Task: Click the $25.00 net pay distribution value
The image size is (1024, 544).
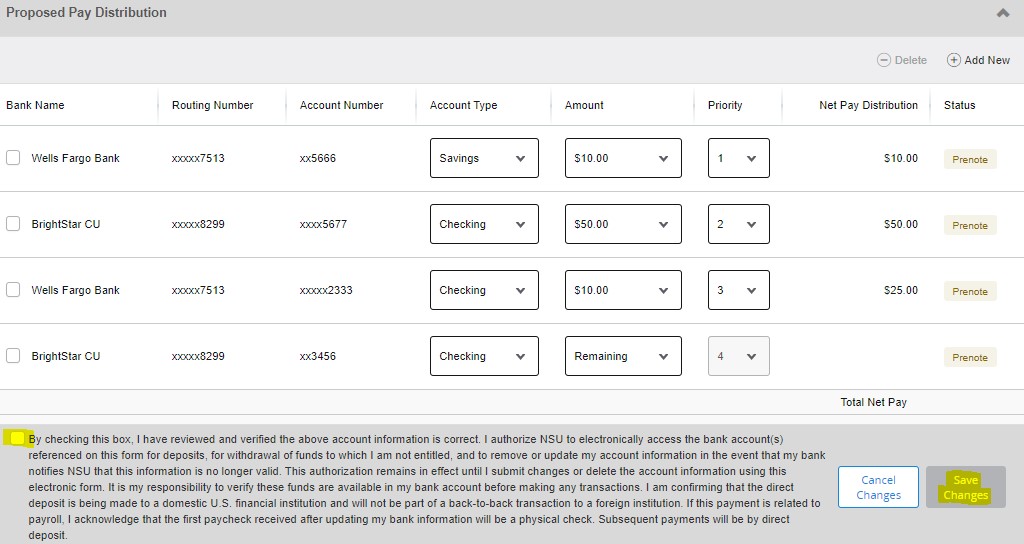Action: coord(901,290)
